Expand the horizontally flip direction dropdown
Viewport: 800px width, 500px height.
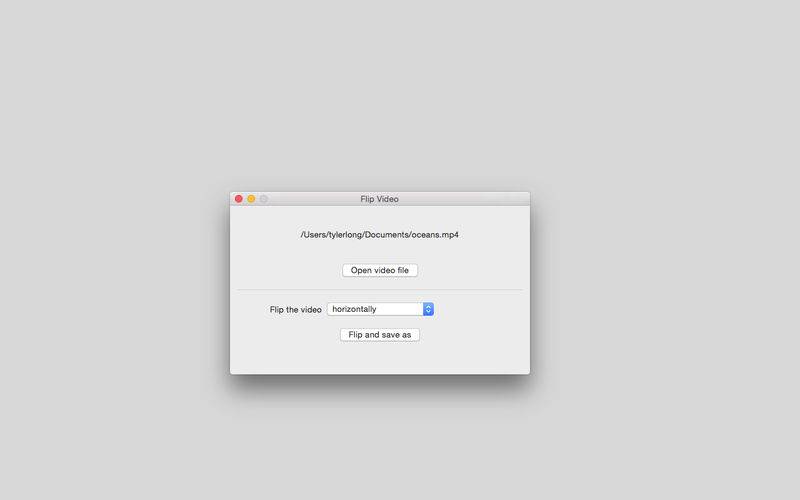[x=380, y=309]
